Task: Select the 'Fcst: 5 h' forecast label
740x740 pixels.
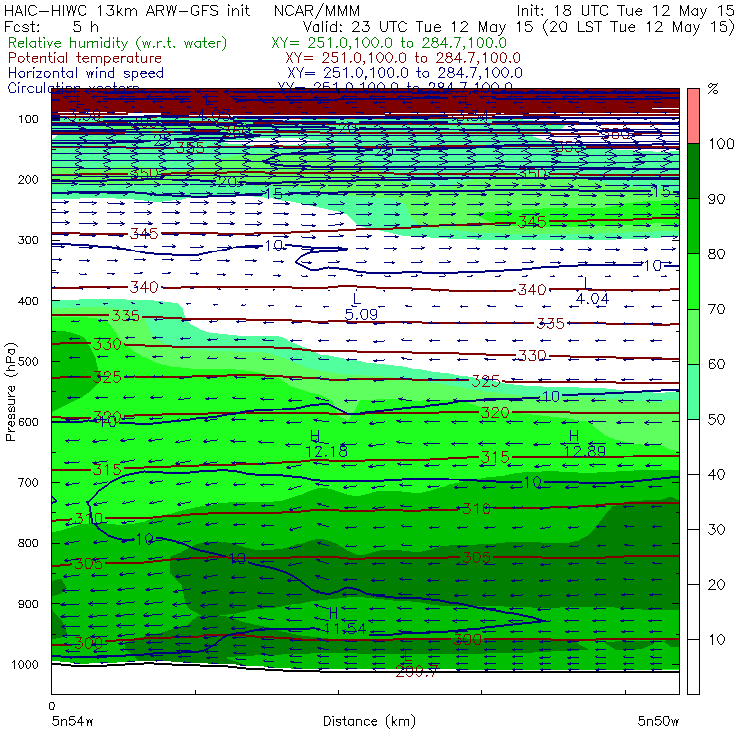Action: coord(51,26)
